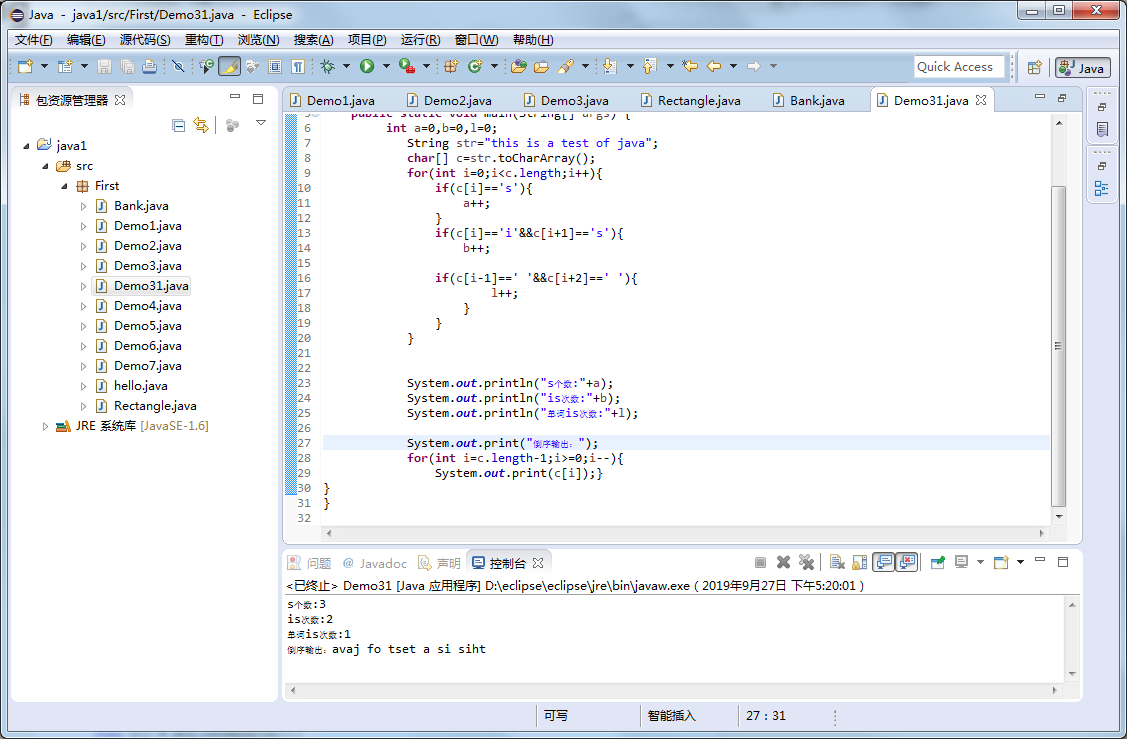Open the 文件(F) menu

tap(34, 40)
